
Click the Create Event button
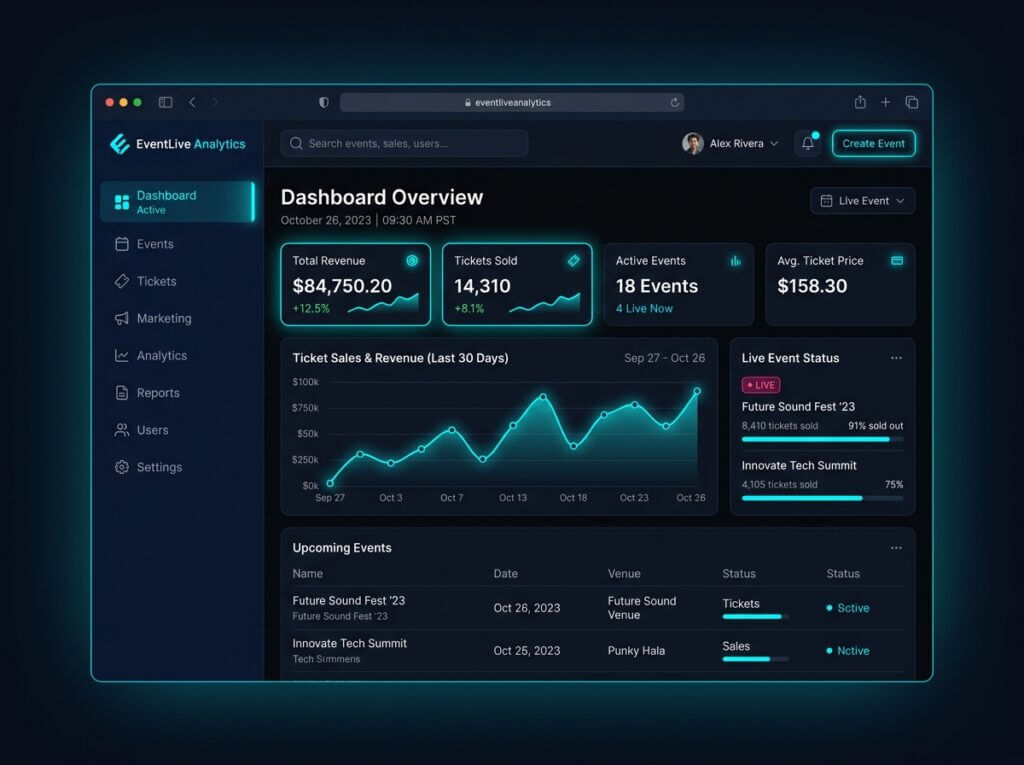click(874, 143)
